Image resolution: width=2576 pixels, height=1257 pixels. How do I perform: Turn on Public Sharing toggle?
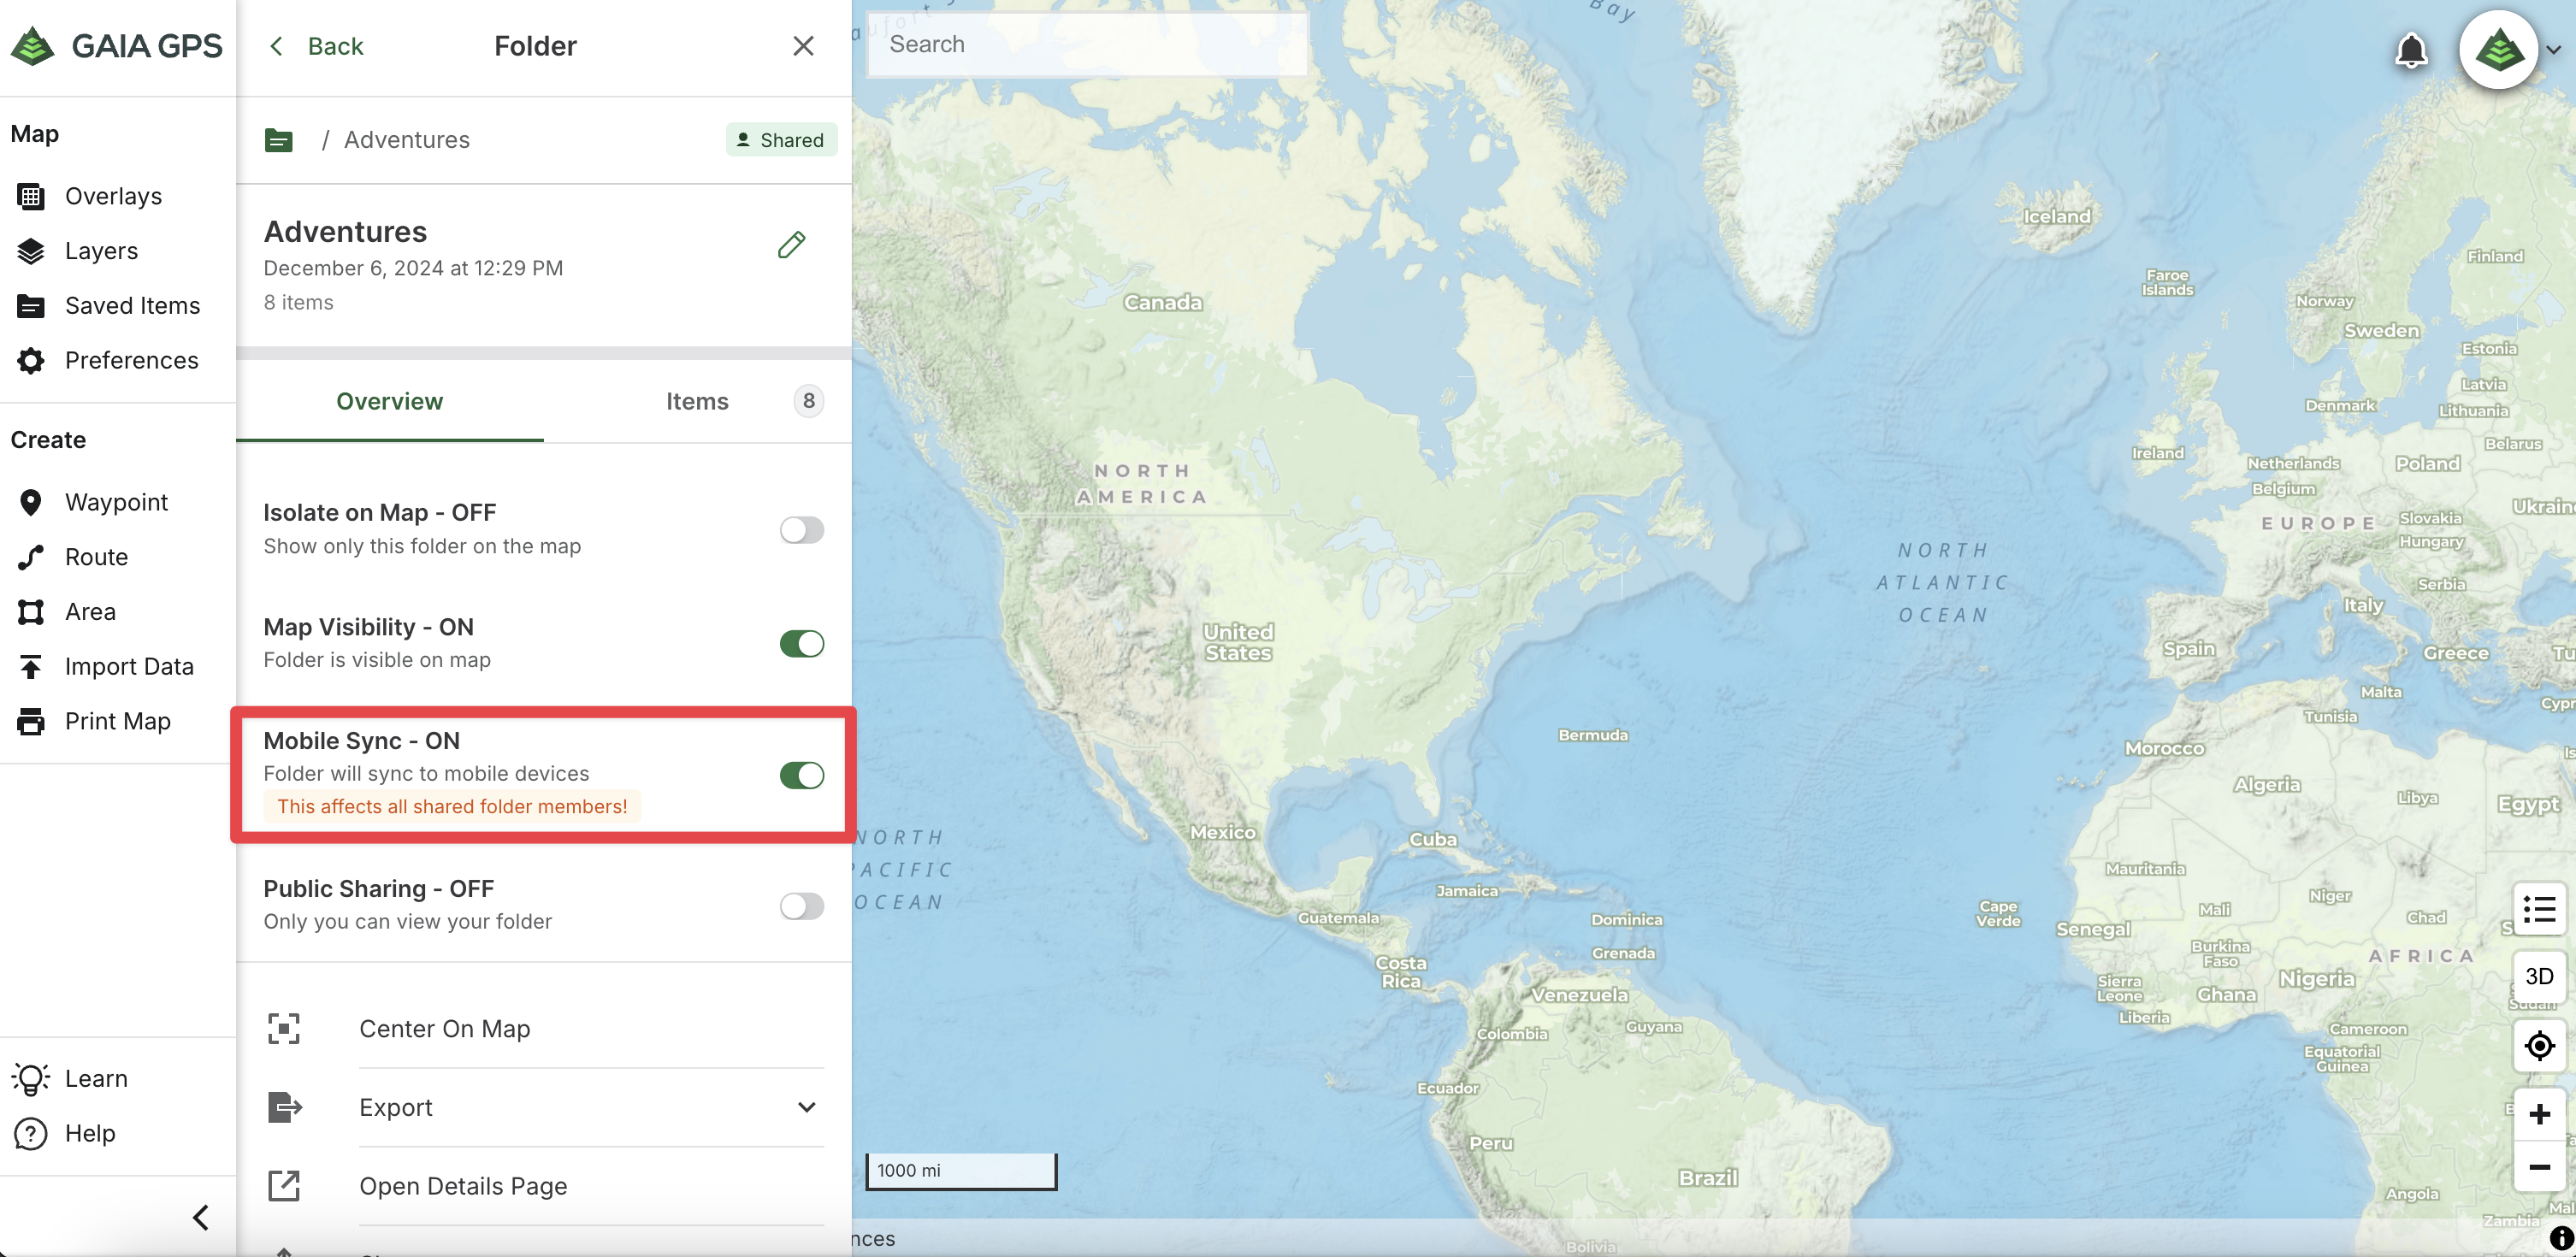(801, 906)
